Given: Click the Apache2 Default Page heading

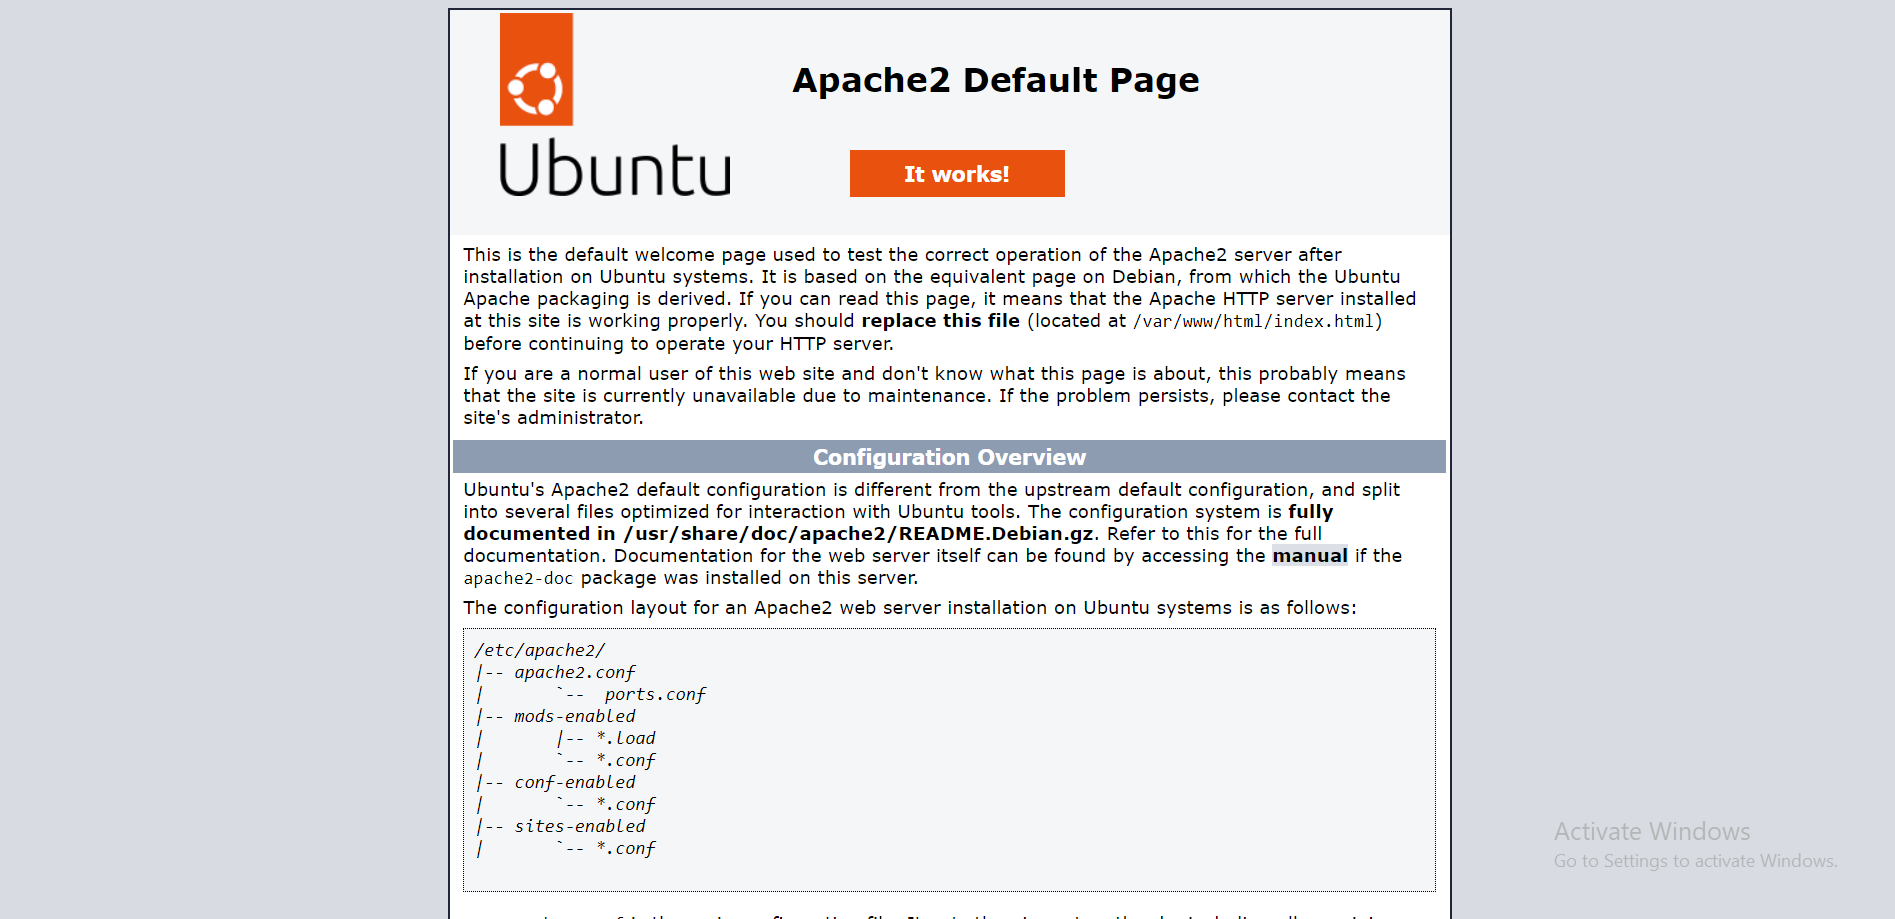Looking at the screenshot, I should coord(996,80).
